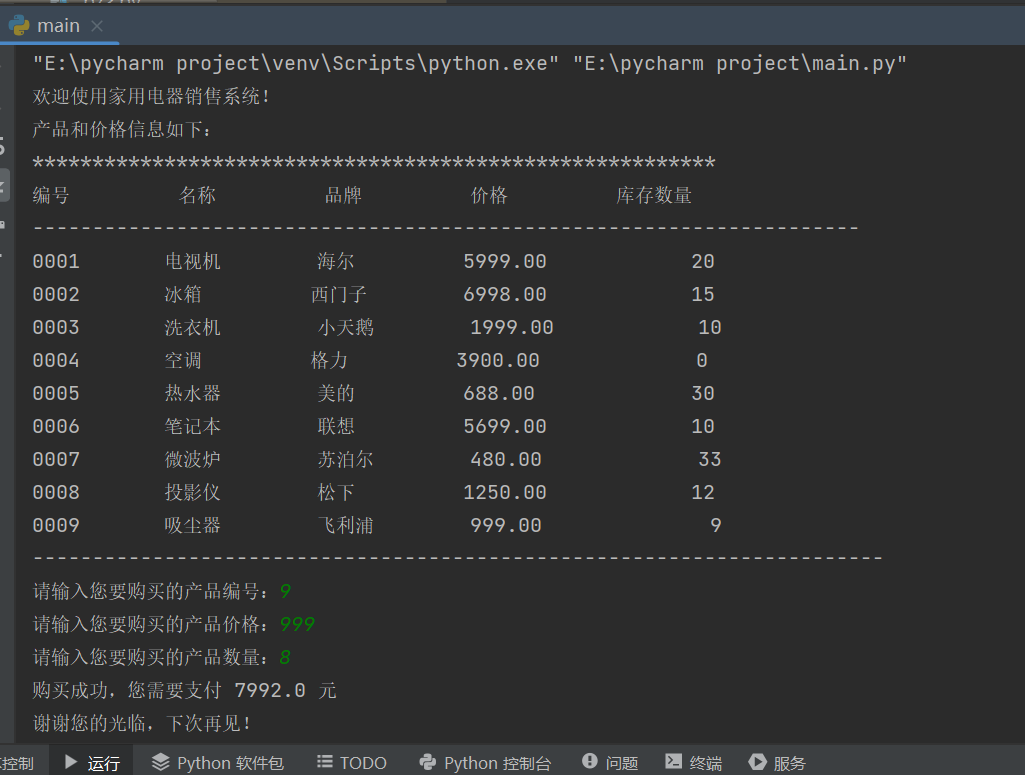Click product number 0001
1025x775 pixels.
pyautogui.click(x=56, y=261)
